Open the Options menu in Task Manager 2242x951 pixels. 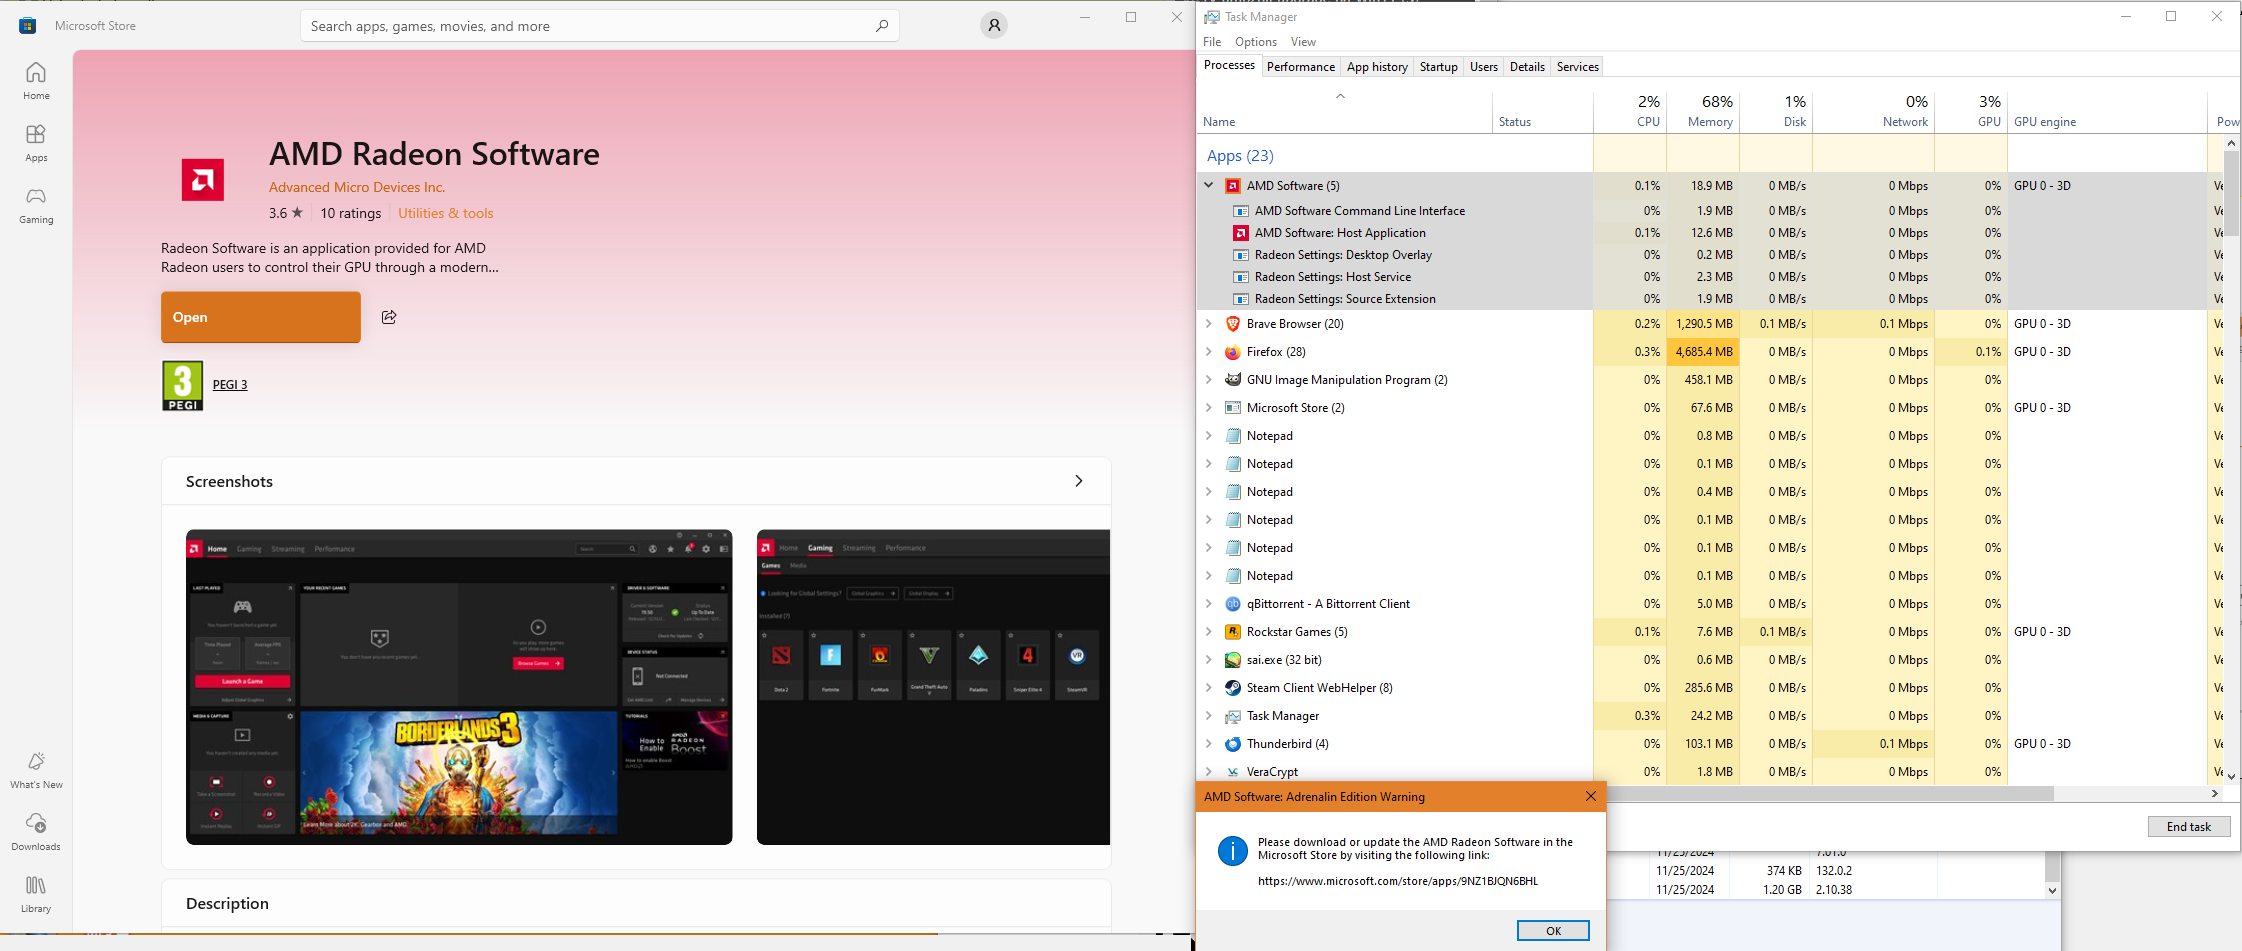1256,42
